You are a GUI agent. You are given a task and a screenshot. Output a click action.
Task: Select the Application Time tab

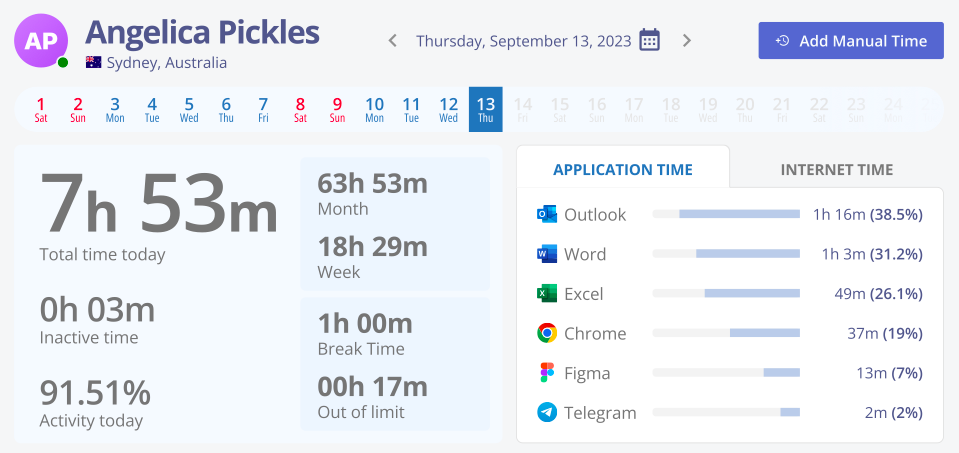(x=623, y=169)
